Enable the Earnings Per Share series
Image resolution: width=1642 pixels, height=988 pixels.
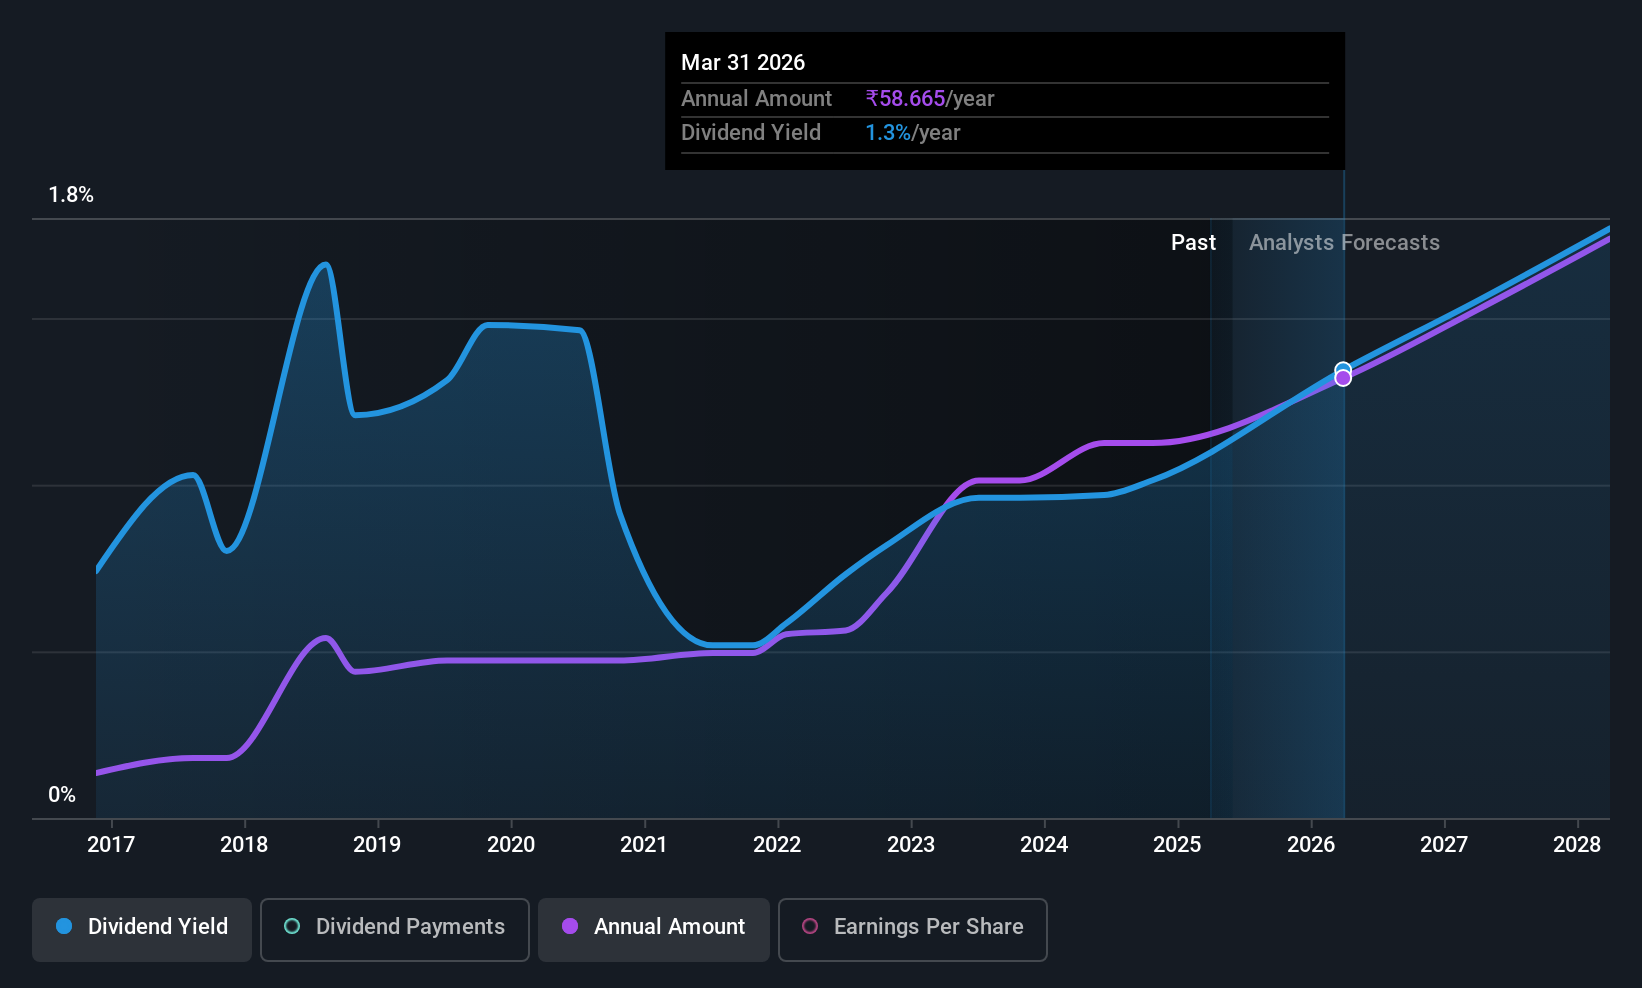coord(913,930)
